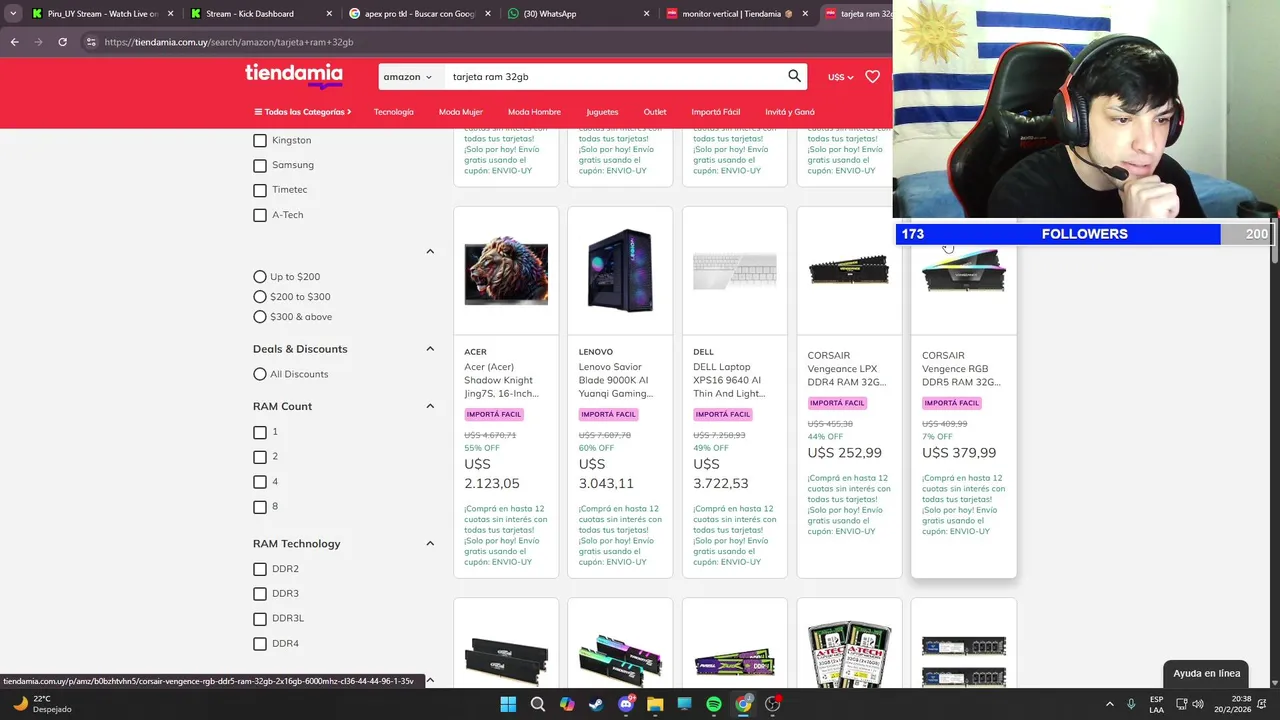Select the Up to $200 price option

tap(260, 277)
